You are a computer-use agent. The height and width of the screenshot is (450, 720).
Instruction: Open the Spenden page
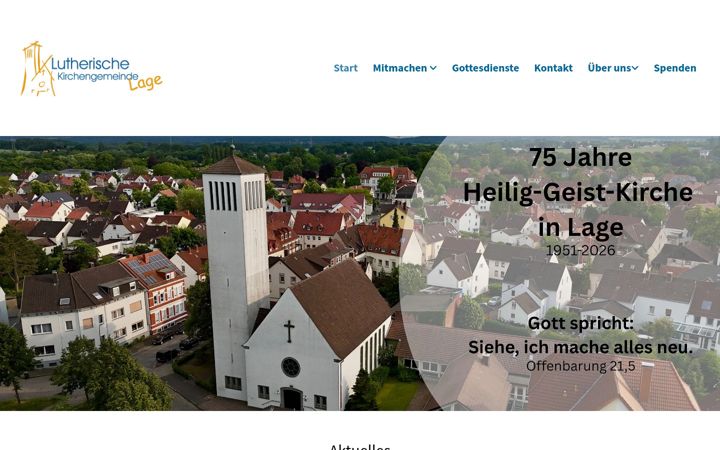tap(675, 68)
